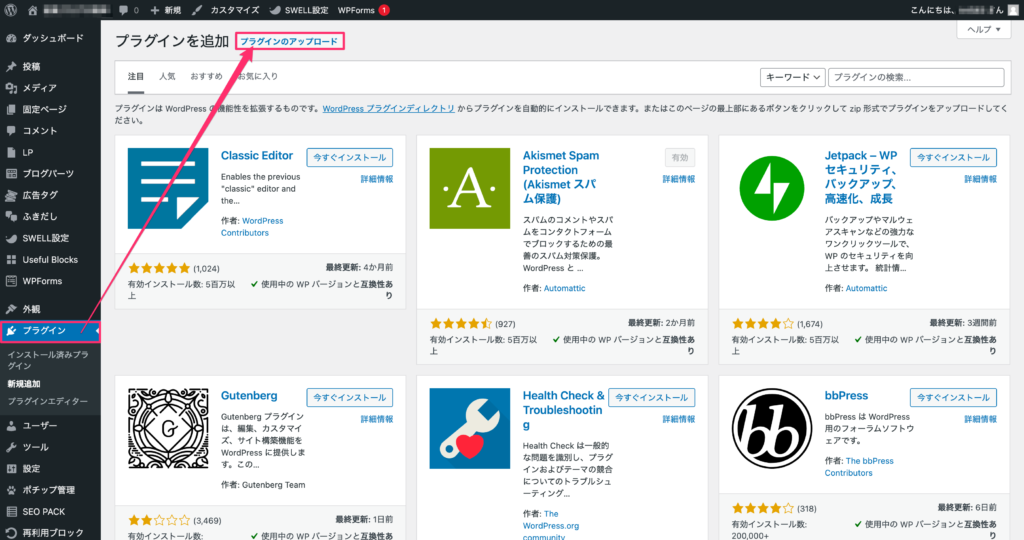Click the 広告タグ icon
This screenshot has height=540, width=1024.
coord(11,195)
